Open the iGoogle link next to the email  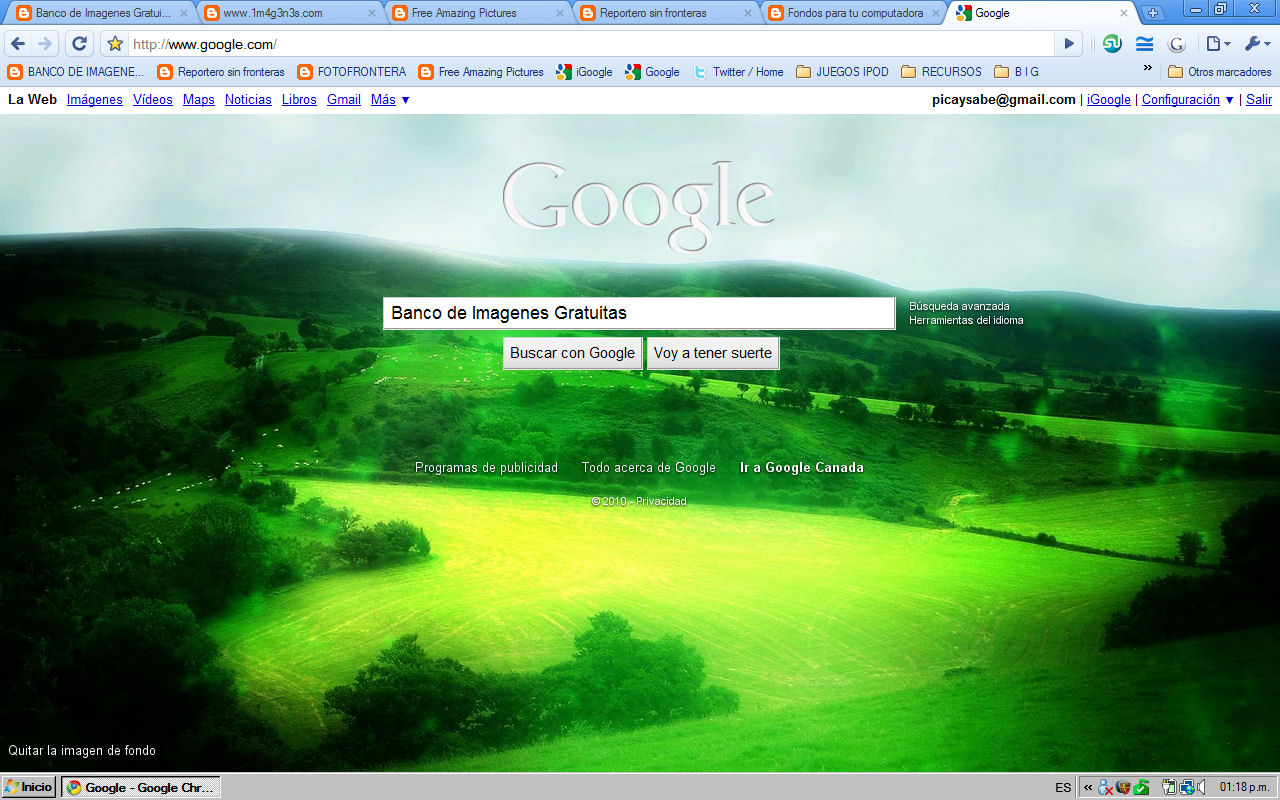(x=1109, y=99)
